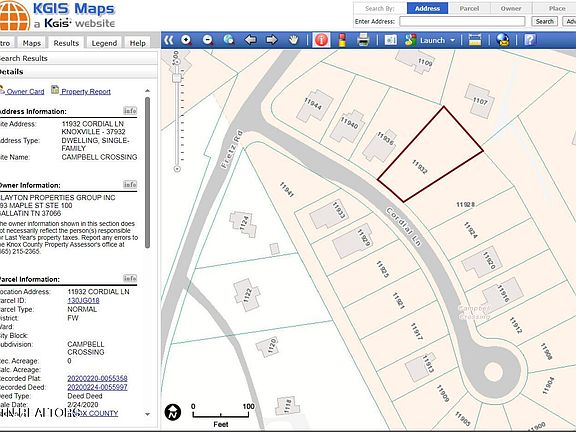This screenshot has width=576, height=432.
Task: Click building labeled 1107 on map
Action: [479, 101]
